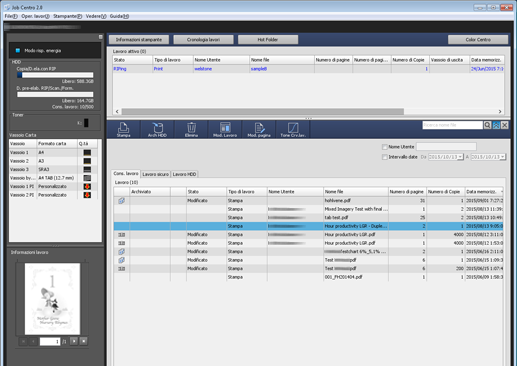
Task: Click the Vassoio by... quantity icon
Action: click(x=87, y=178)
